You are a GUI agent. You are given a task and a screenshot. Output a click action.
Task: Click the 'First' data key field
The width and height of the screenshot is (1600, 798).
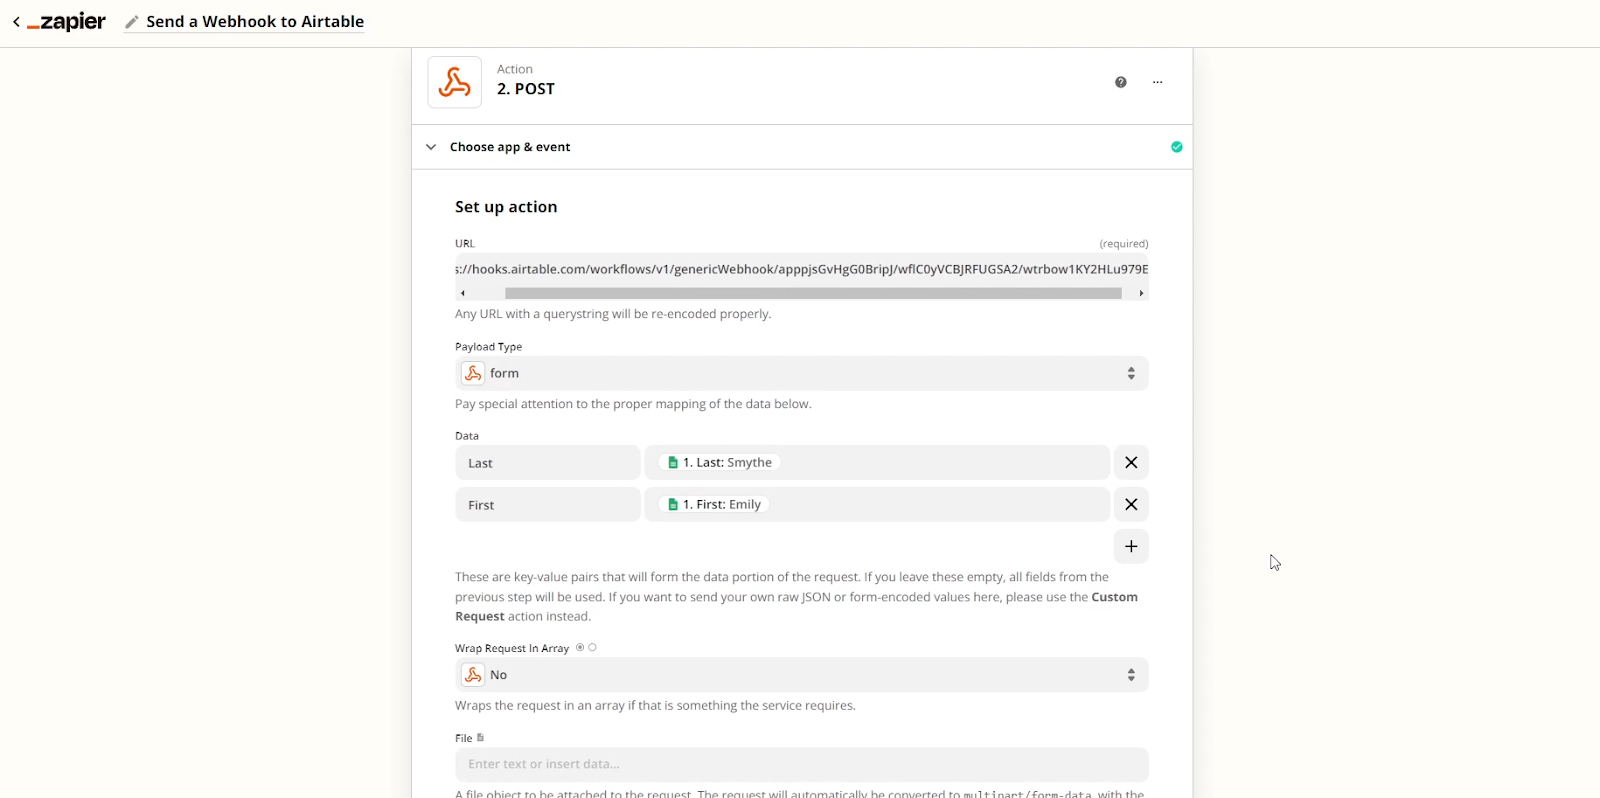coord(548,505)
